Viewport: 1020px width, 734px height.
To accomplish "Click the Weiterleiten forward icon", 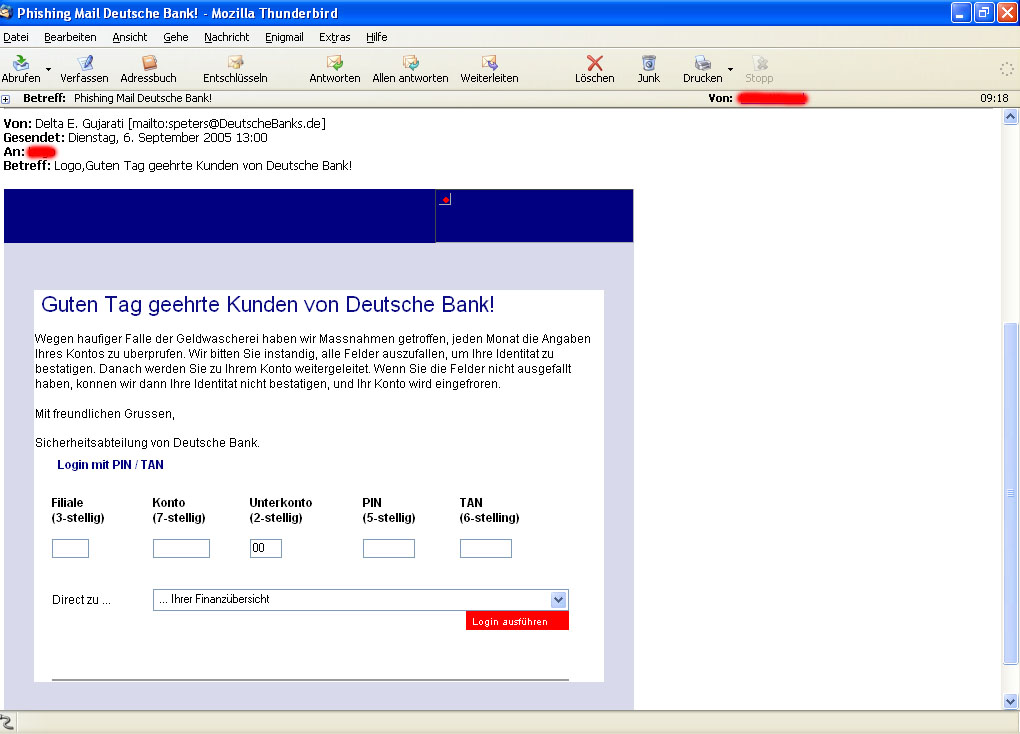I will click(x=489, y=63).
